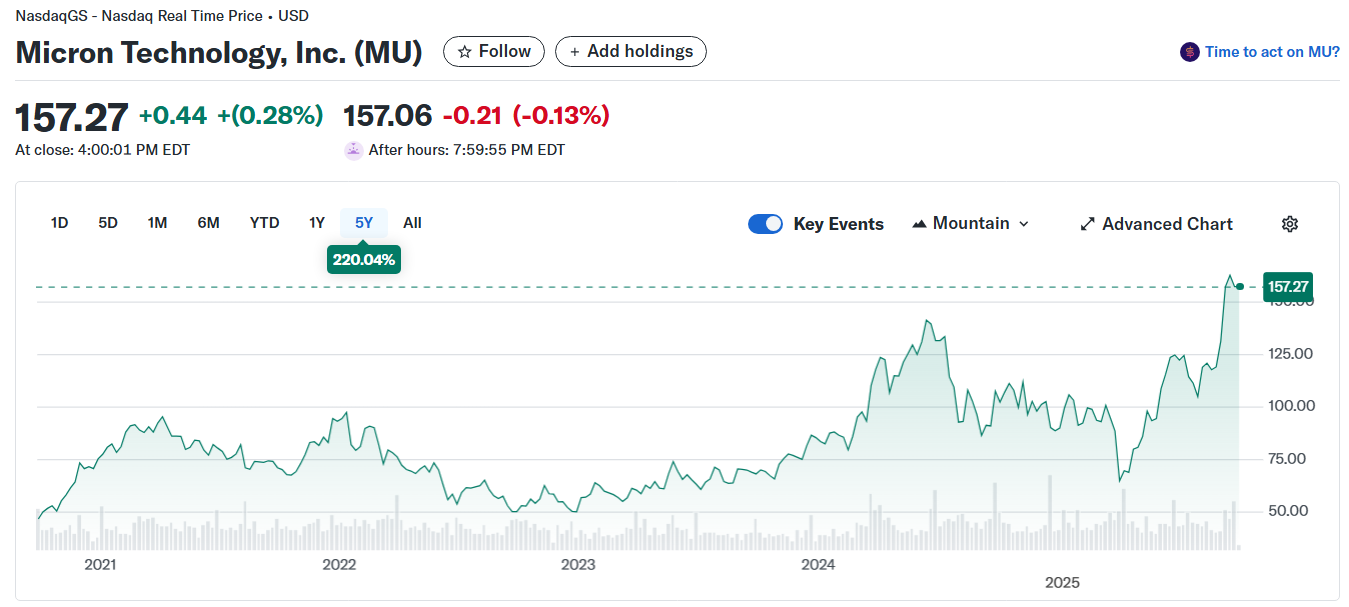The height and width of the screenshot is (607, 1349).
Task: Click the Add holdings button
Action: 631,51
